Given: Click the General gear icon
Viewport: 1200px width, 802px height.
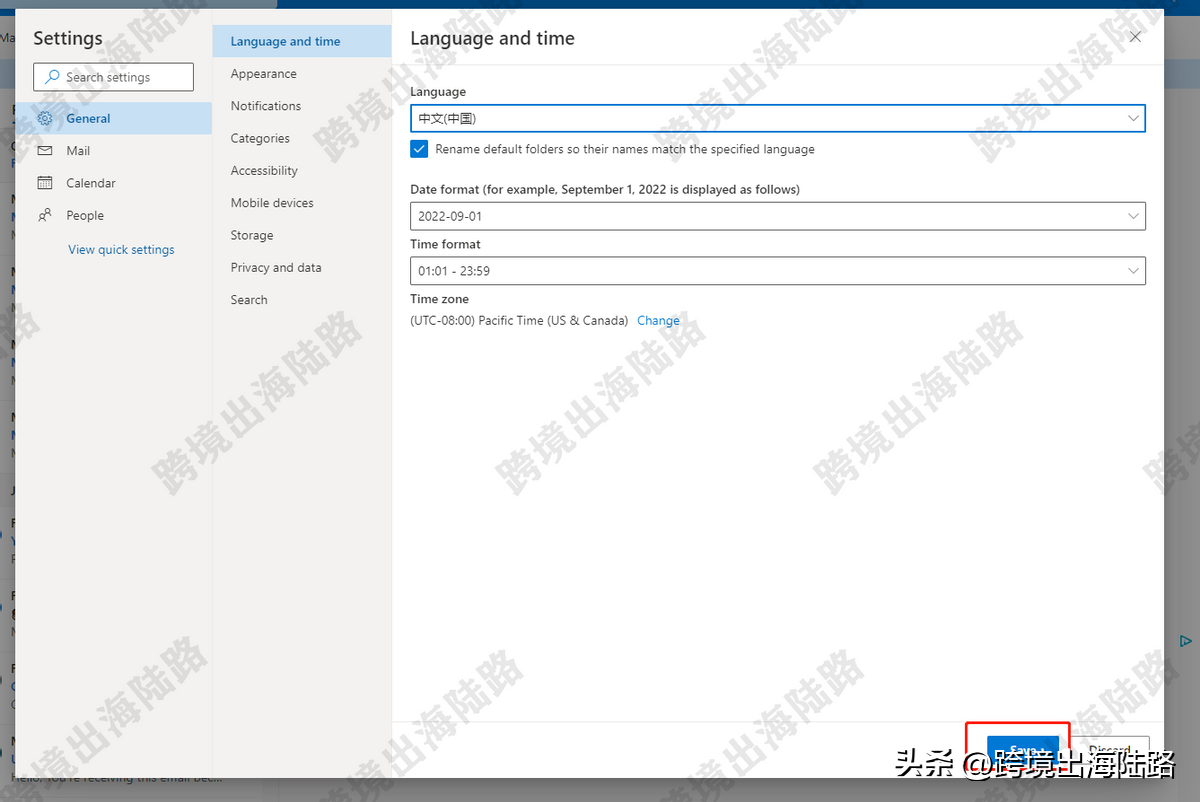Looking at the screenshot, I should pyautogui.click(x=45, y=118).
